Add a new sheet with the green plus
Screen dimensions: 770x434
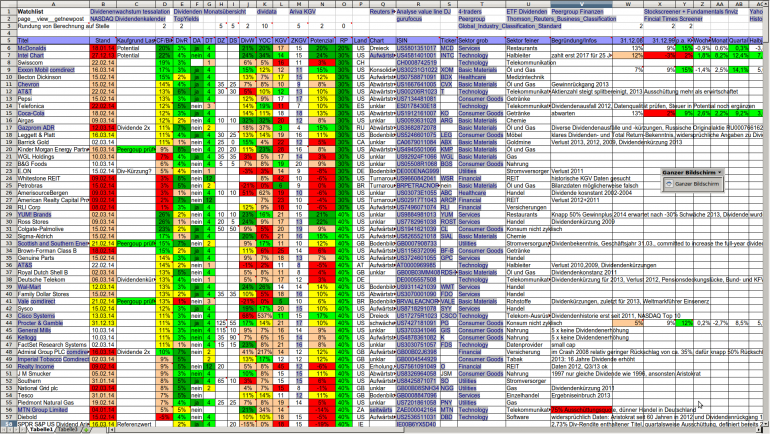pyautogui.click(x=86, y=430)
